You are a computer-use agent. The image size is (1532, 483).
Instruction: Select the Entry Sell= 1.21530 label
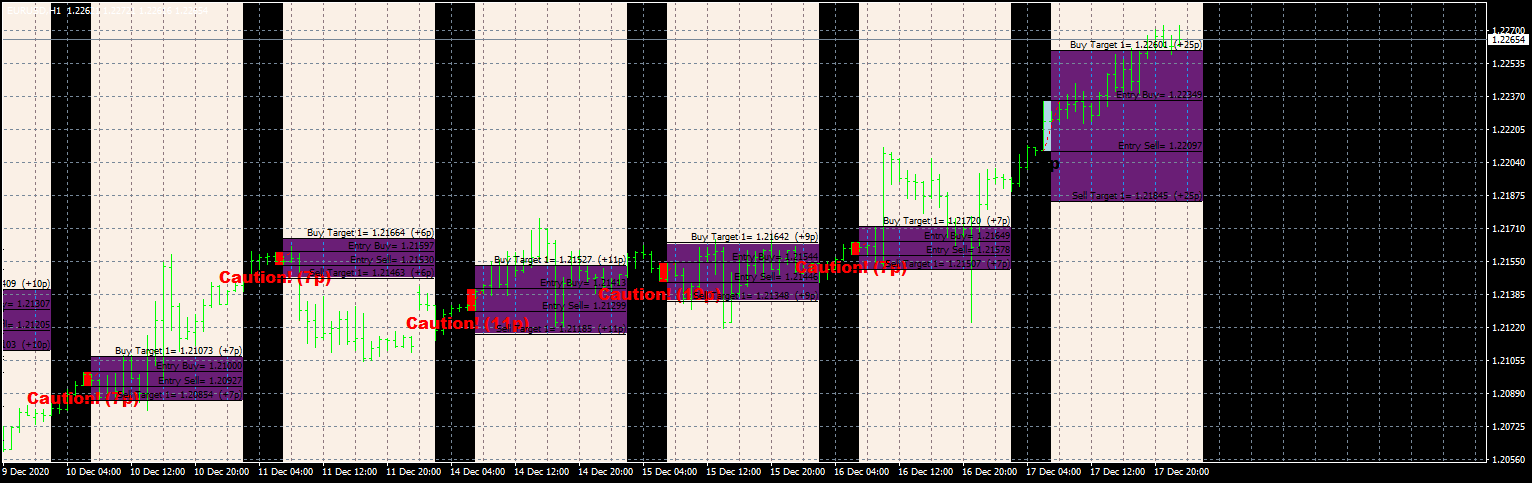tap(392, 260)
